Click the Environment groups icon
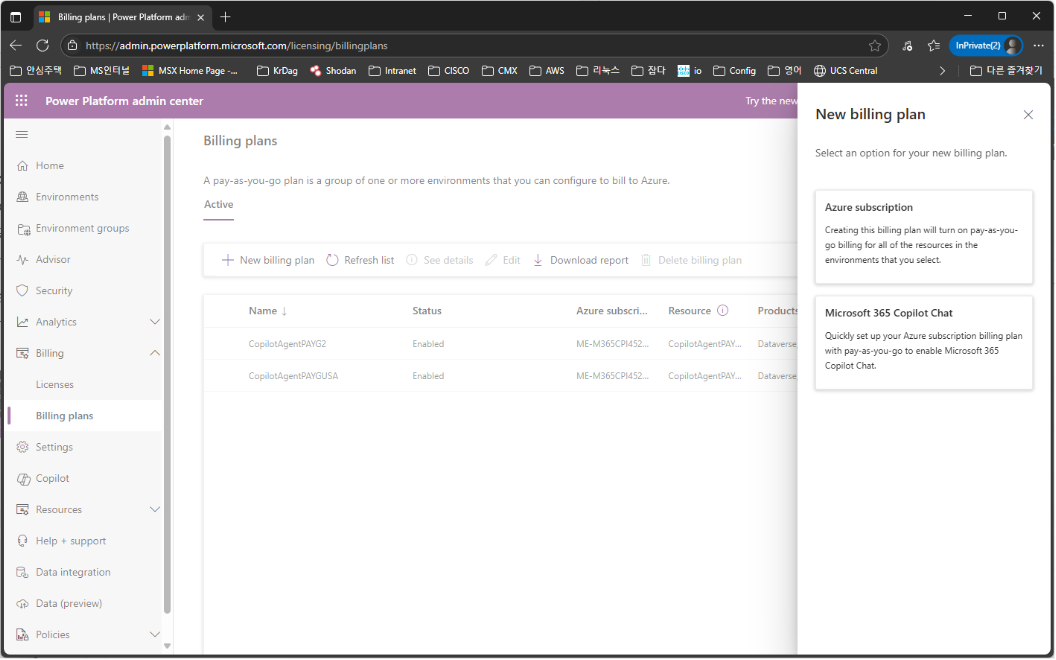Viewport: 1056px width, 660px height. 22,228
